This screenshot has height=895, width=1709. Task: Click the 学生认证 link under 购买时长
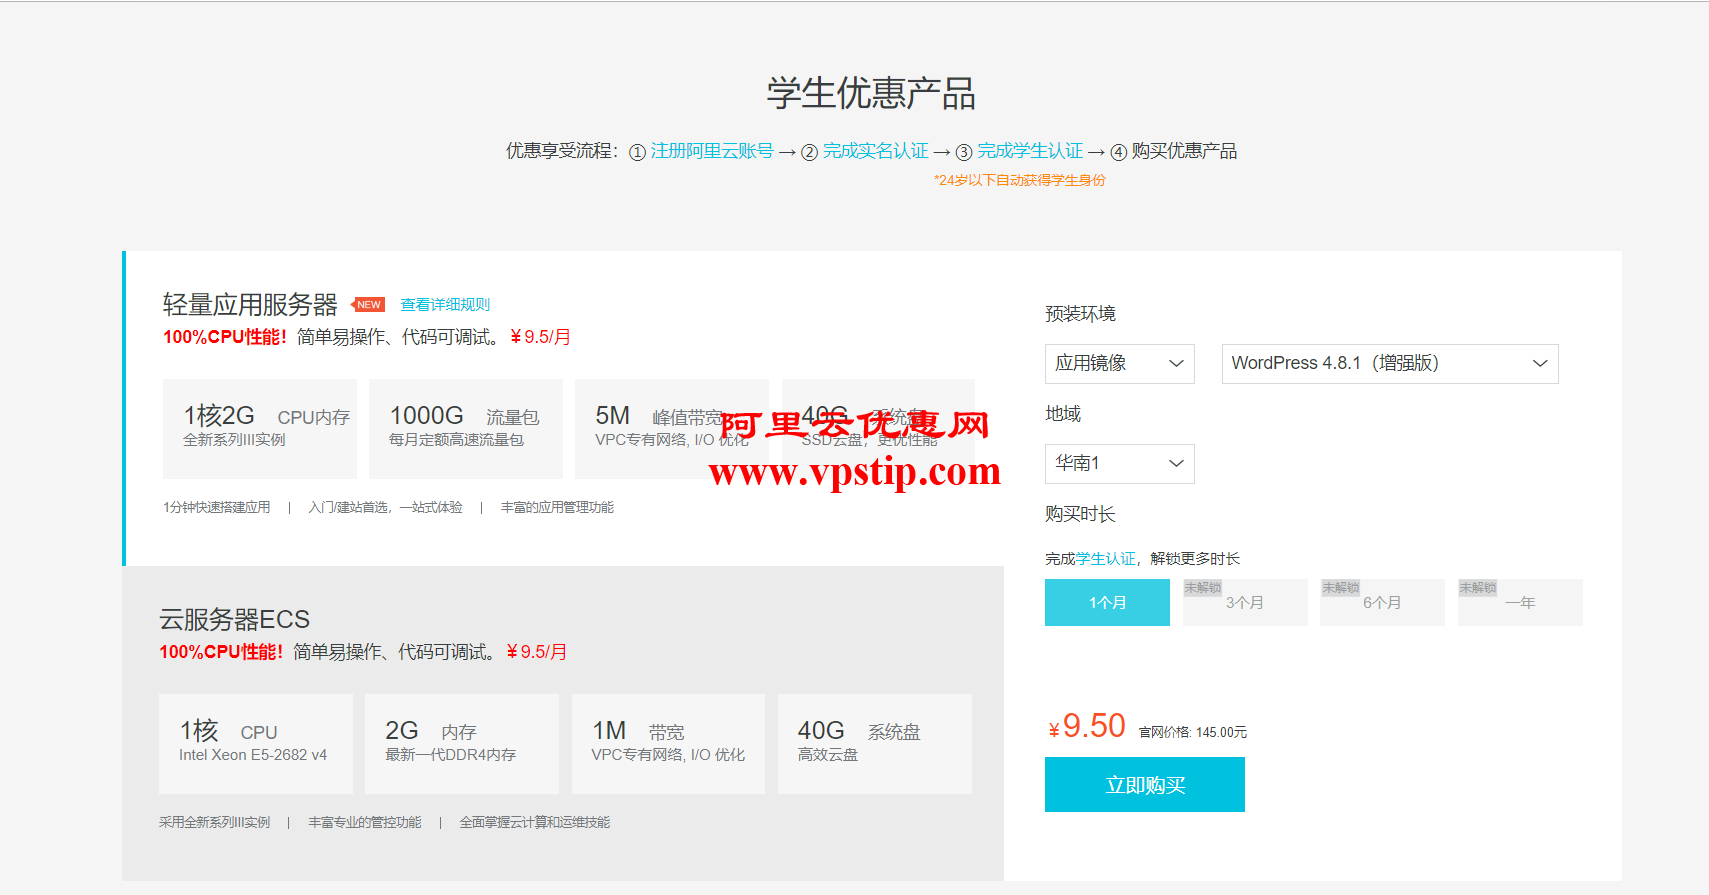tap(1106, 559)
